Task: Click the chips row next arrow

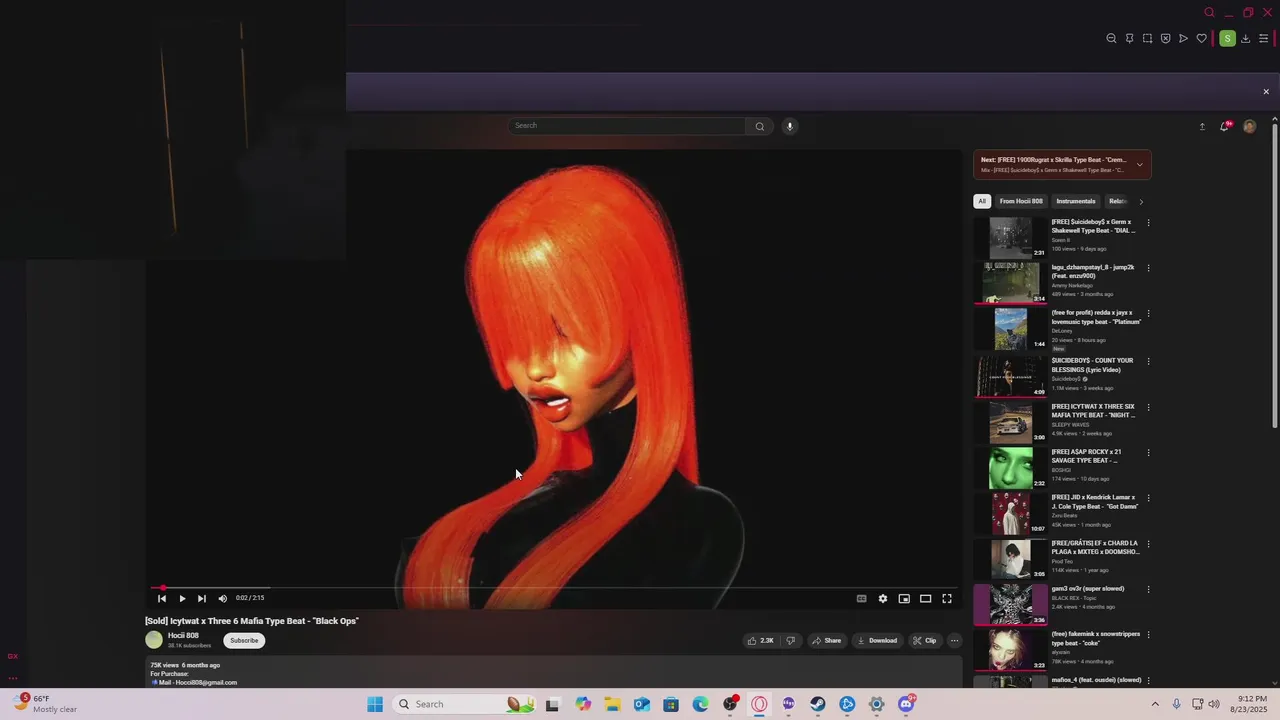Action: (1141, 201)
